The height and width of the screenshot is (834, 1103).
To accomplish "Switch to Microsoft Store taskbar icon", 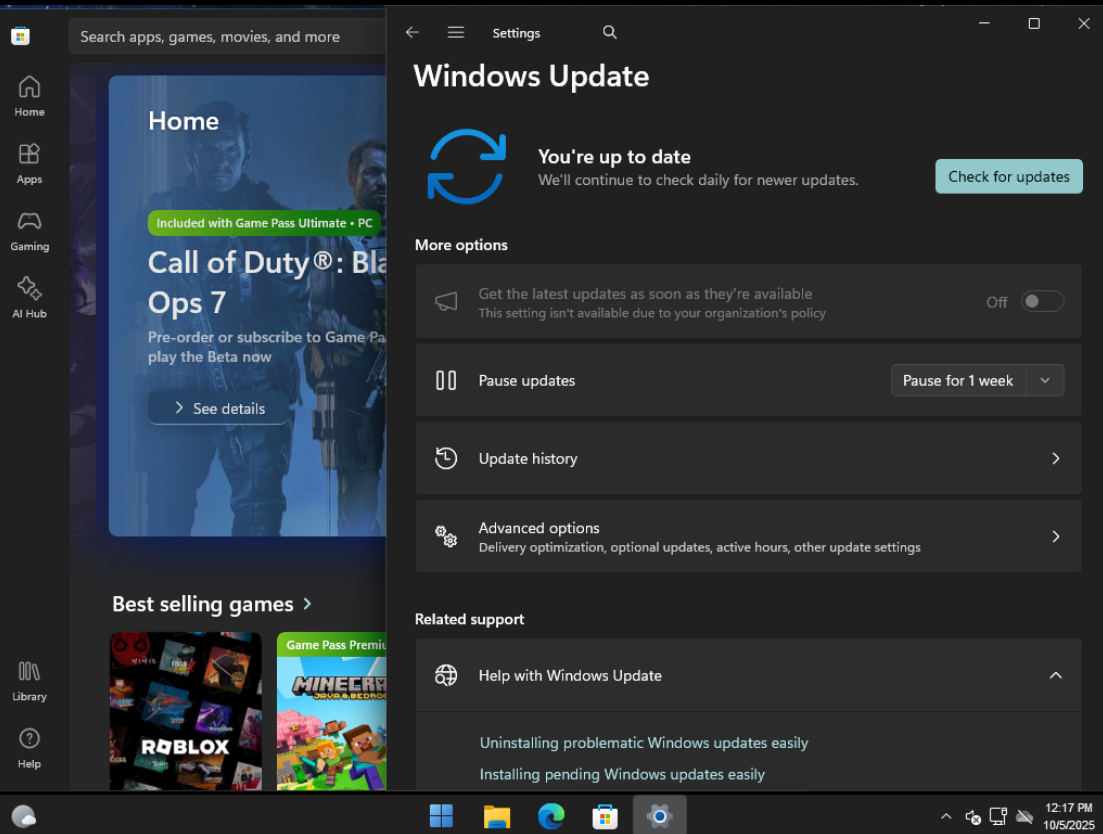I will pyautogui.click(x=605, y=816).
